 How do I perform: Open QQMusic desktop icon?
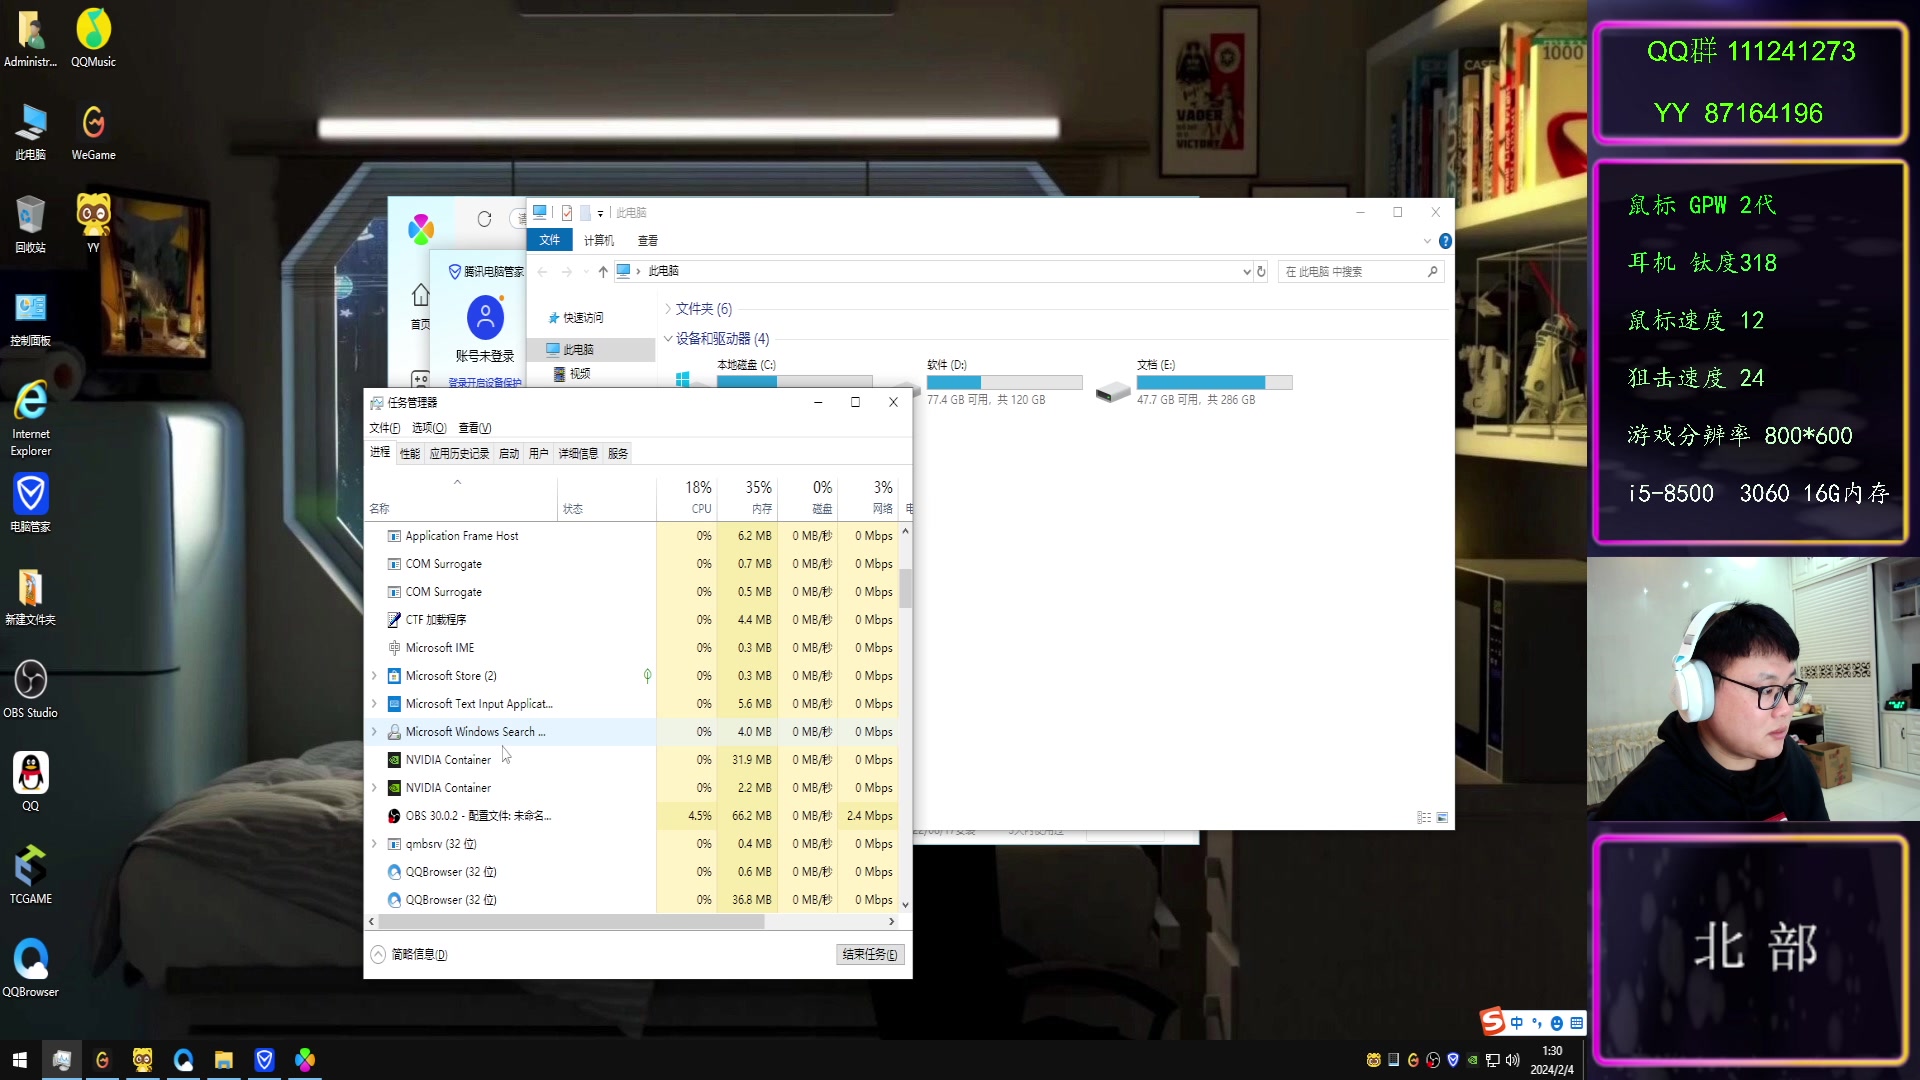coord(93,38)
